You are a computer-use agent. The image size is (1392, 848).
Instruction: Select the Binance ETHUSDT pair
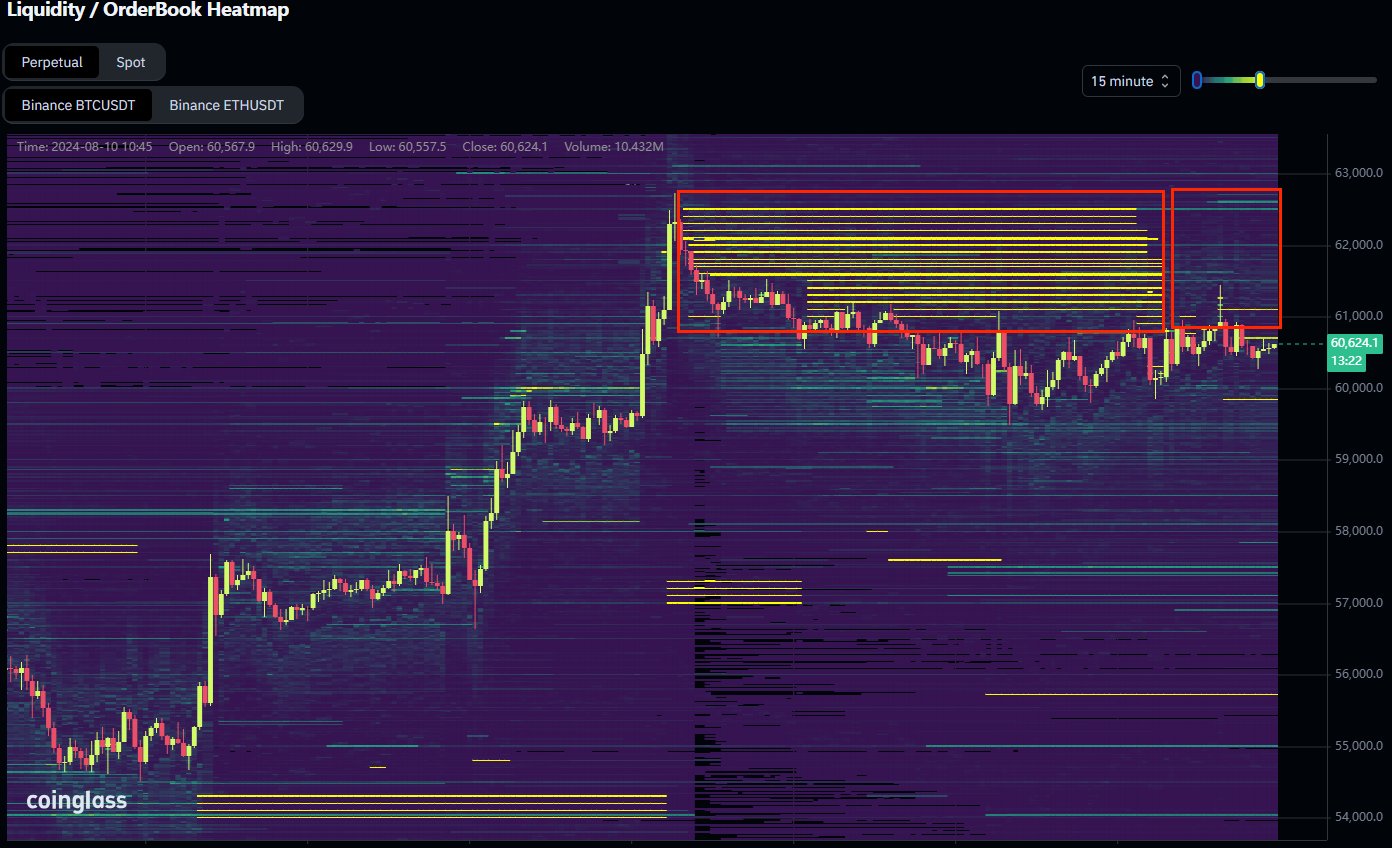[x=226, y=105]
